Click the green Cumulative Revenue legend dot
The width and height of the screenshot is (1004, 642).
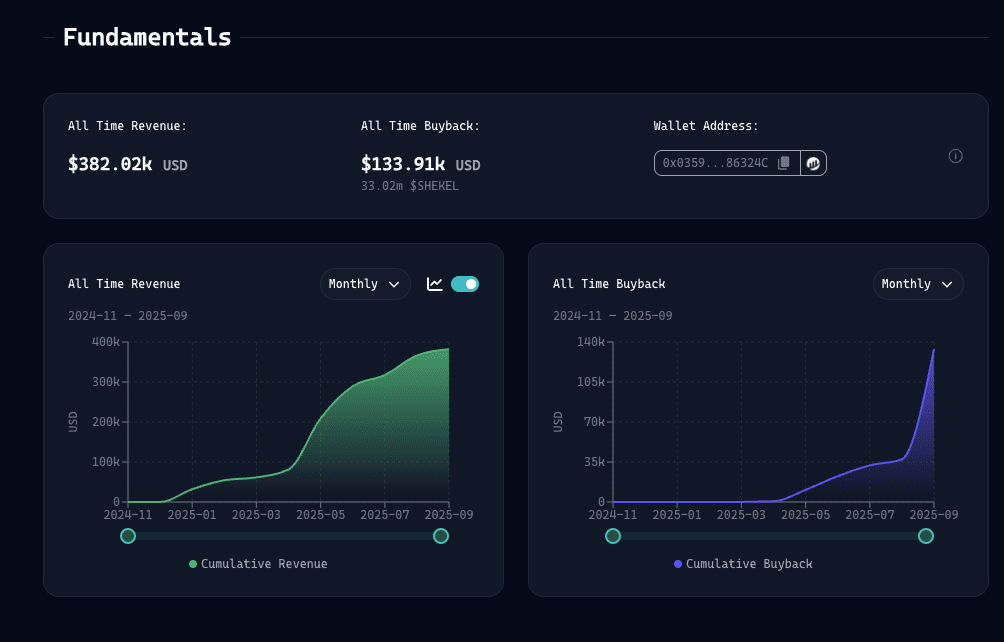(193, 564)
